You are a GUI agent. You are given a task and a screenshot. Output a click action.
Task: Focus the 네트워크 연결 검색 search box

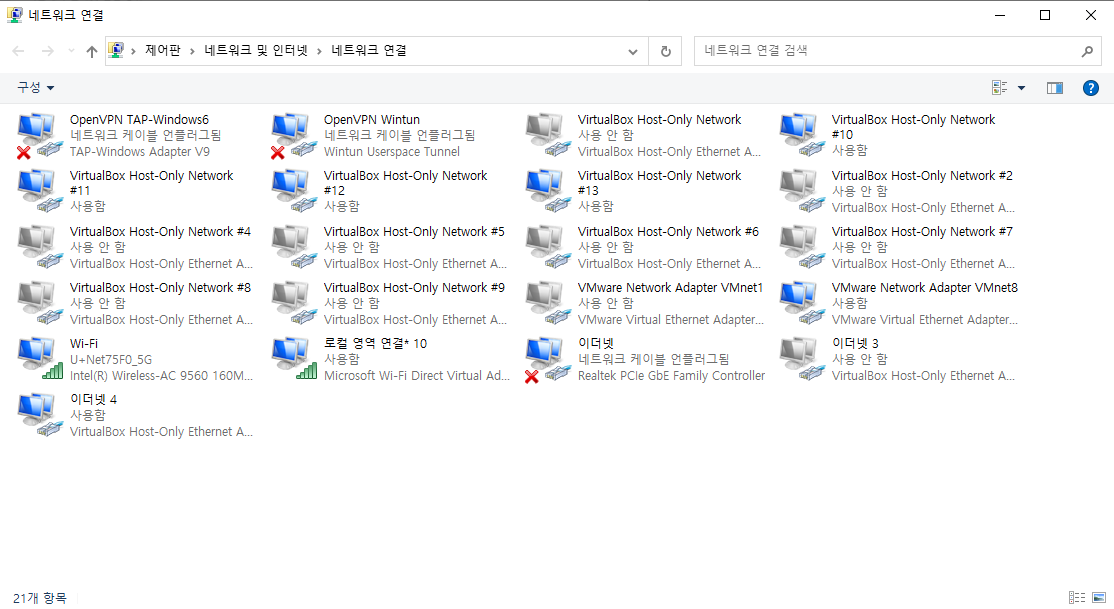click(x=897, y=51)
